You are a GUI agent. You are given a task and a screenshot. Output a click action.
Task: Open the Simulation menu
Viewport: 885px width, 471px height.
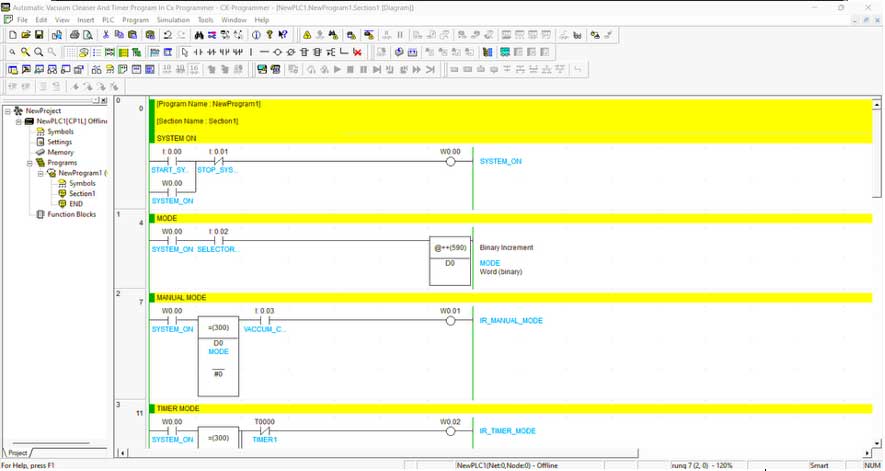pyautogui.click(x=172, y=20)
